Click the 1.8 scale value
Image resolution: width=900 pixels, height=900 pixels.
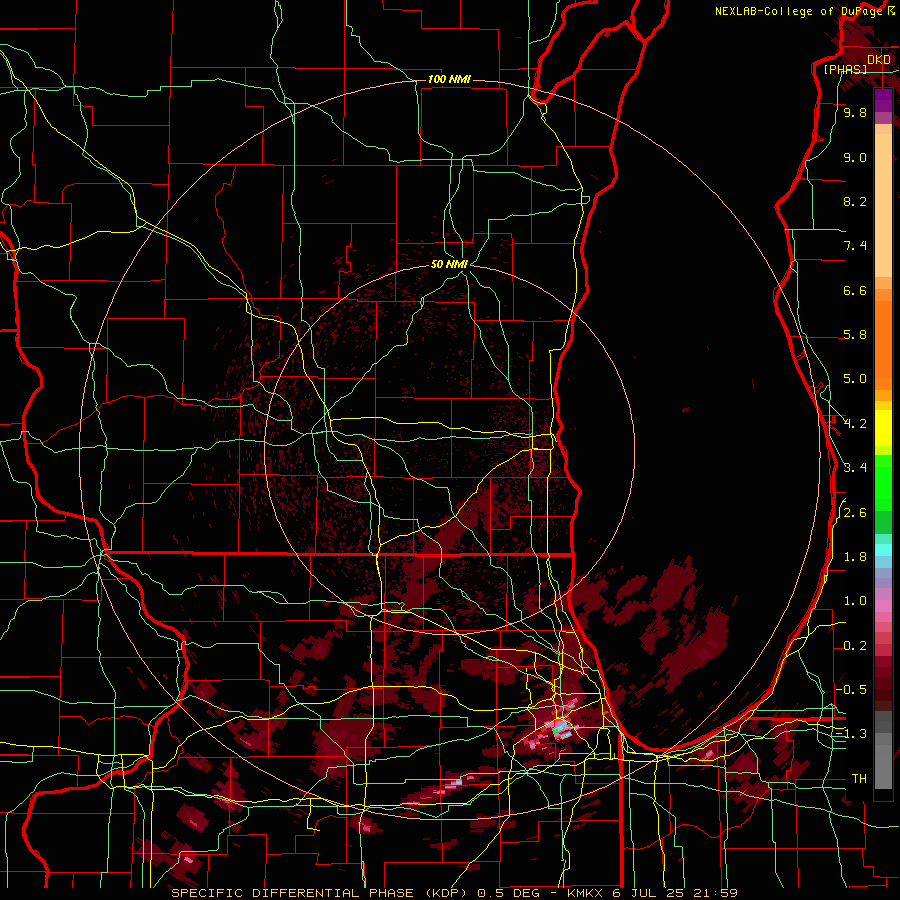(x=855, y=557)
